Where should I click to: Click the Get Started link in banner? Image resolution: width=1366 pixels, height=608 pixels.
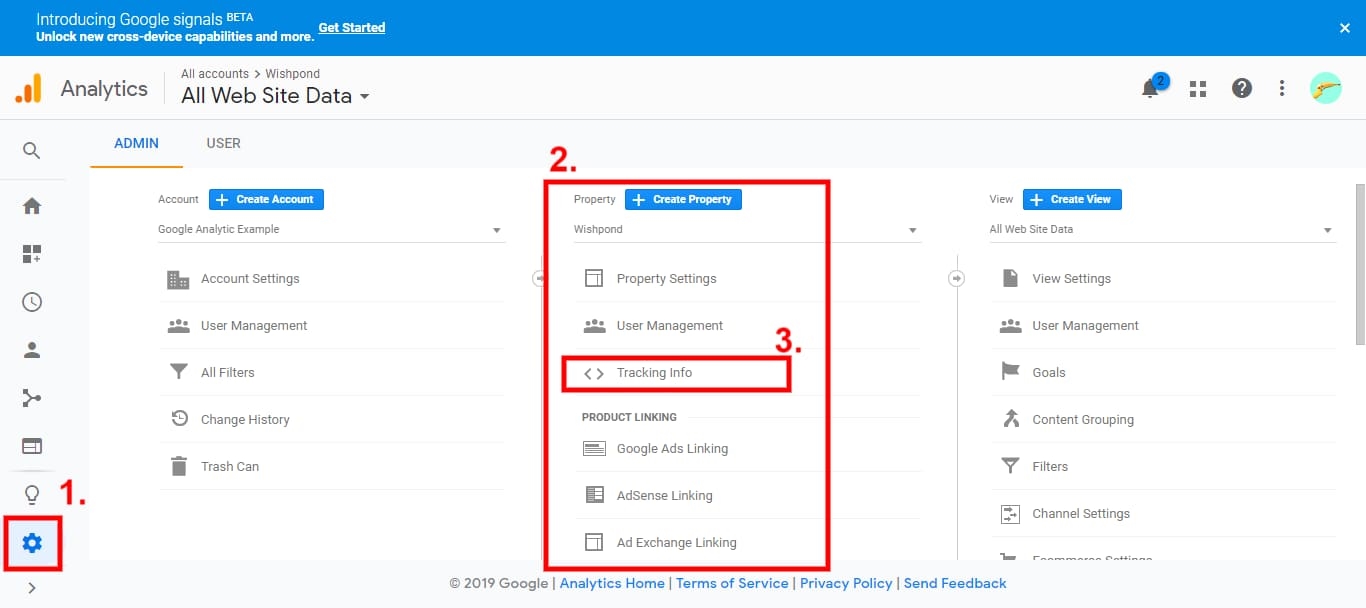click(x=351, y=27)
